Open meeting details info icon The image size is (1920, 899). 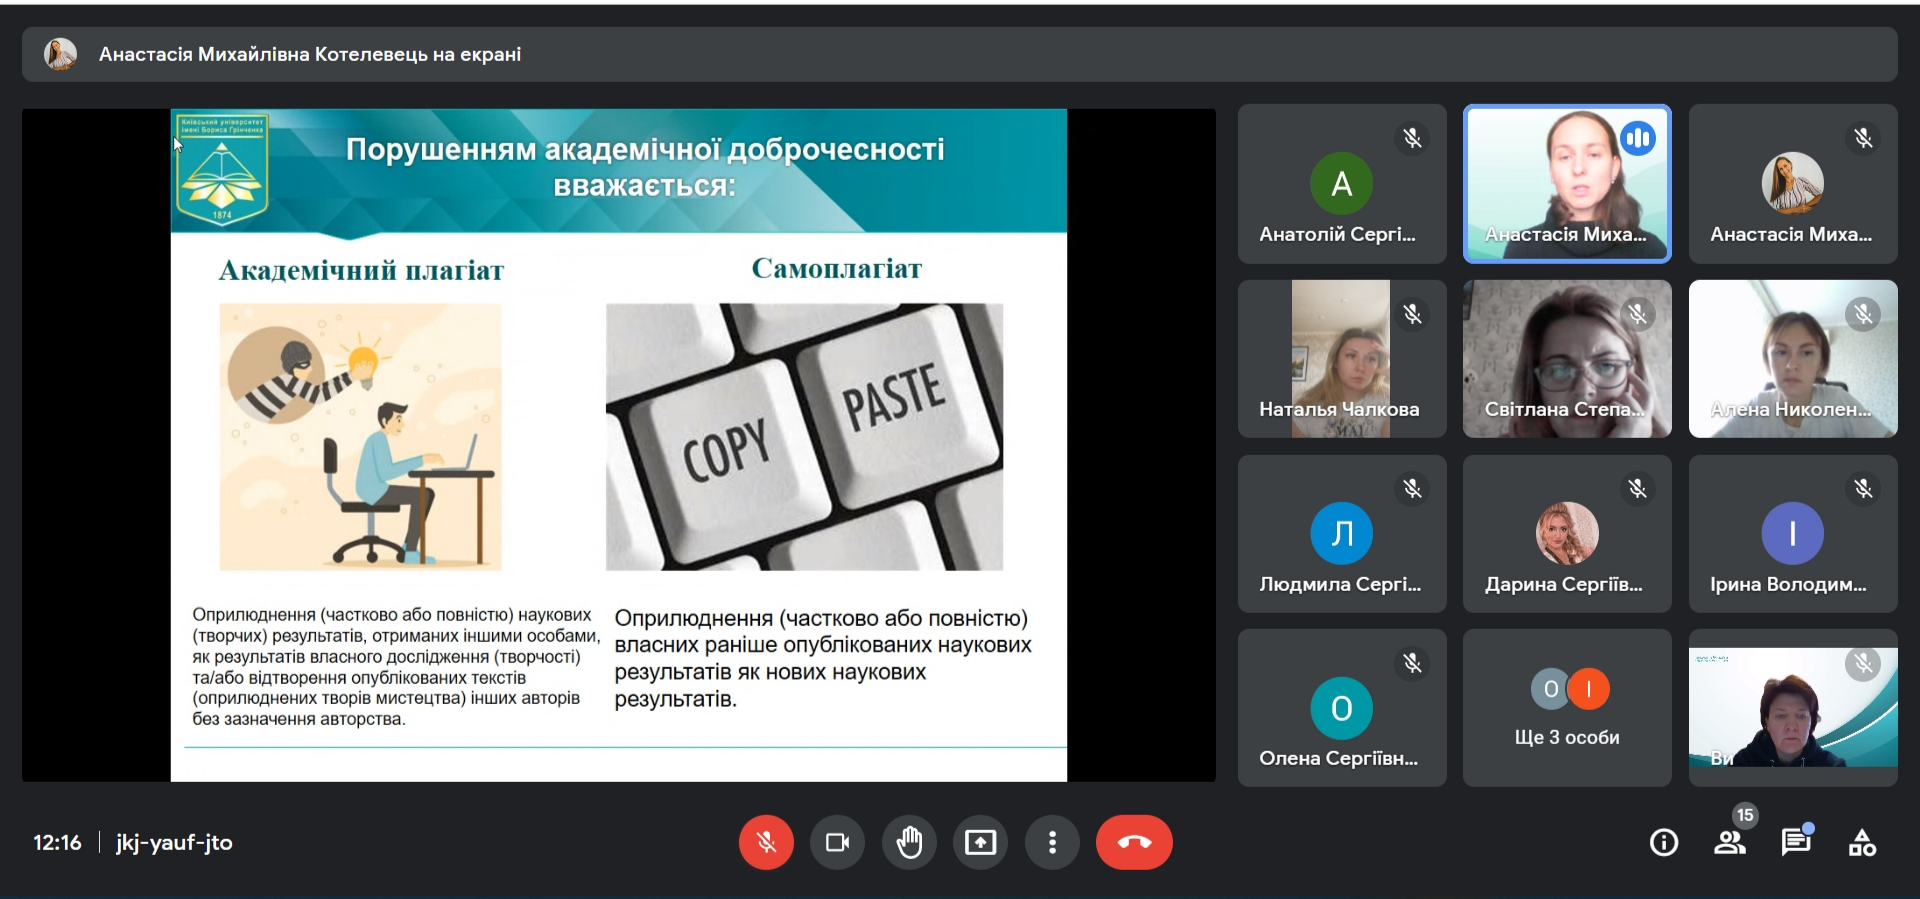[1664, 843]
